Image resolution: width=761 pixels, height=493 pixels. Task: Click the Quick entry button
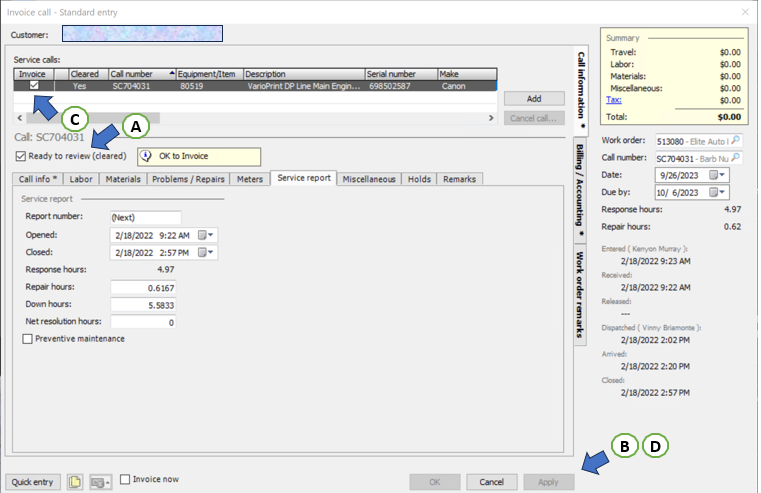pos(33,482)
